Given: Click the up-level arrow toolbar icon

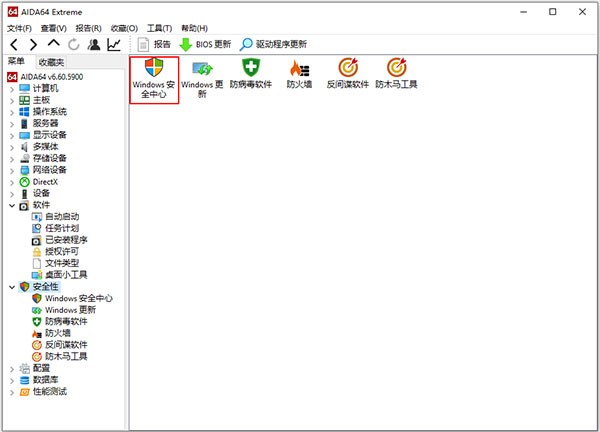Looking at the screenshot, I should (x=54, y=44).
